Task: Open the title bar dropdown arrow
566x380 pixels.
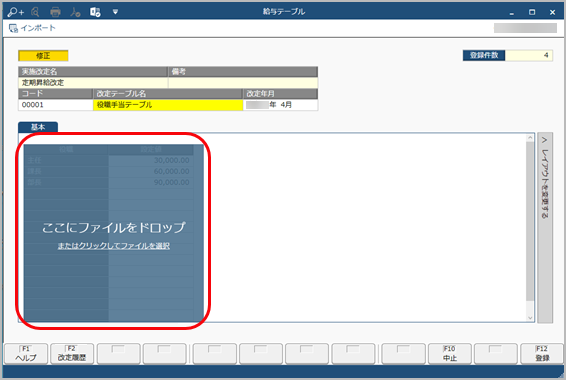Action: [x=115, y=12]
